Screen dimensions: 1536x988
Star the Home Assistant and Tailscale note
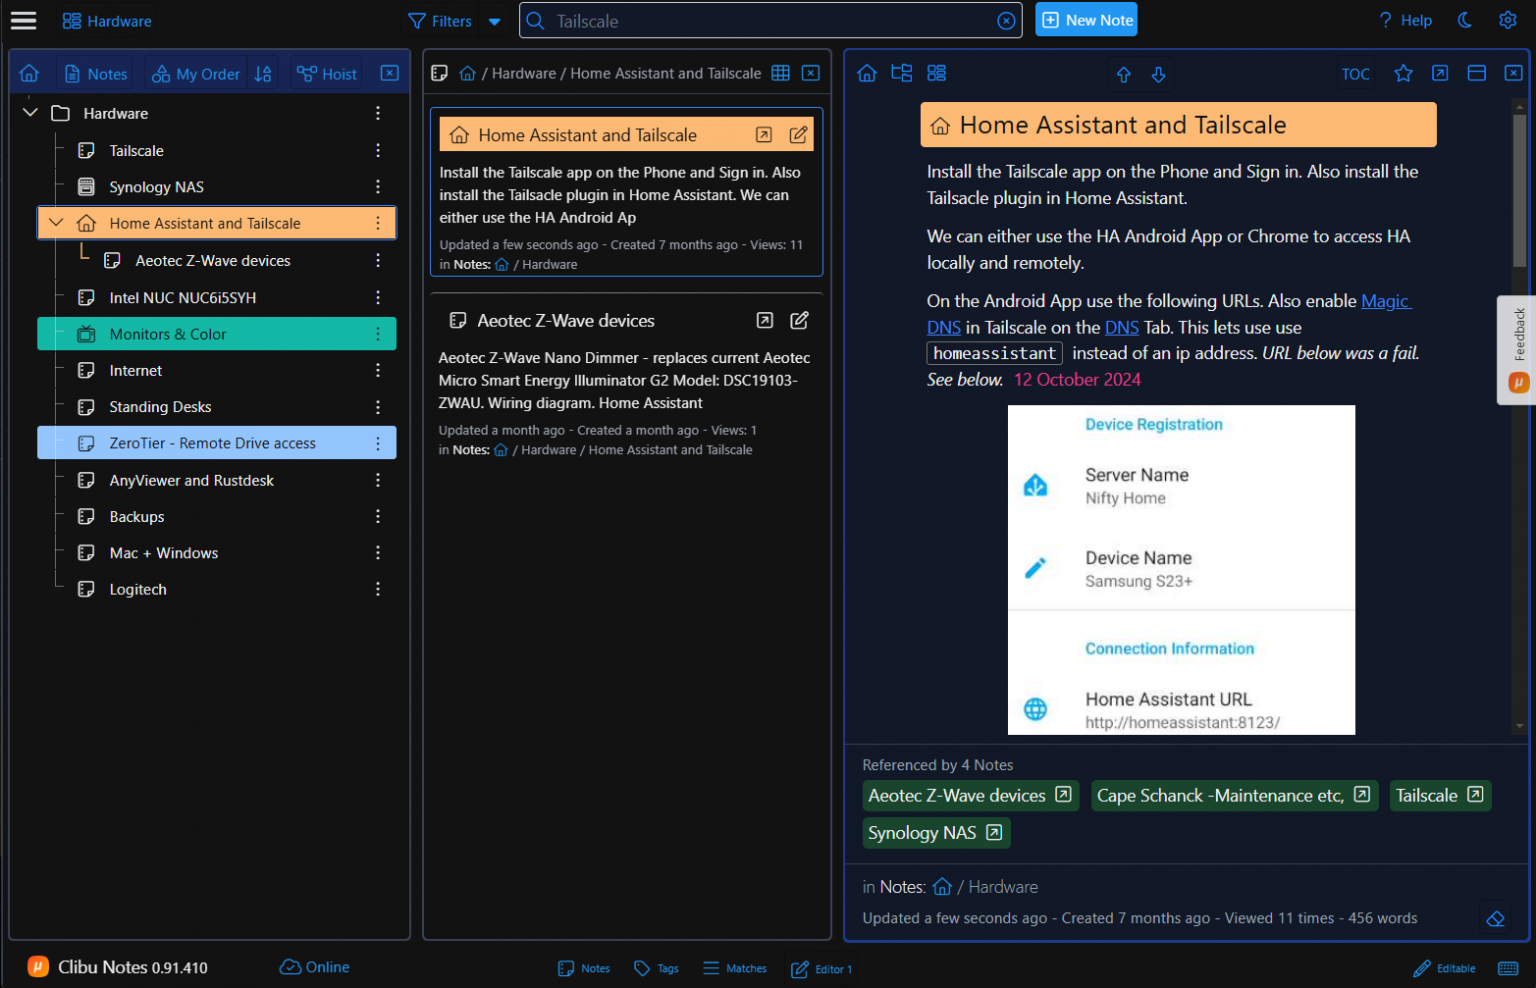pyautogui.click(x=1404, y=73)
